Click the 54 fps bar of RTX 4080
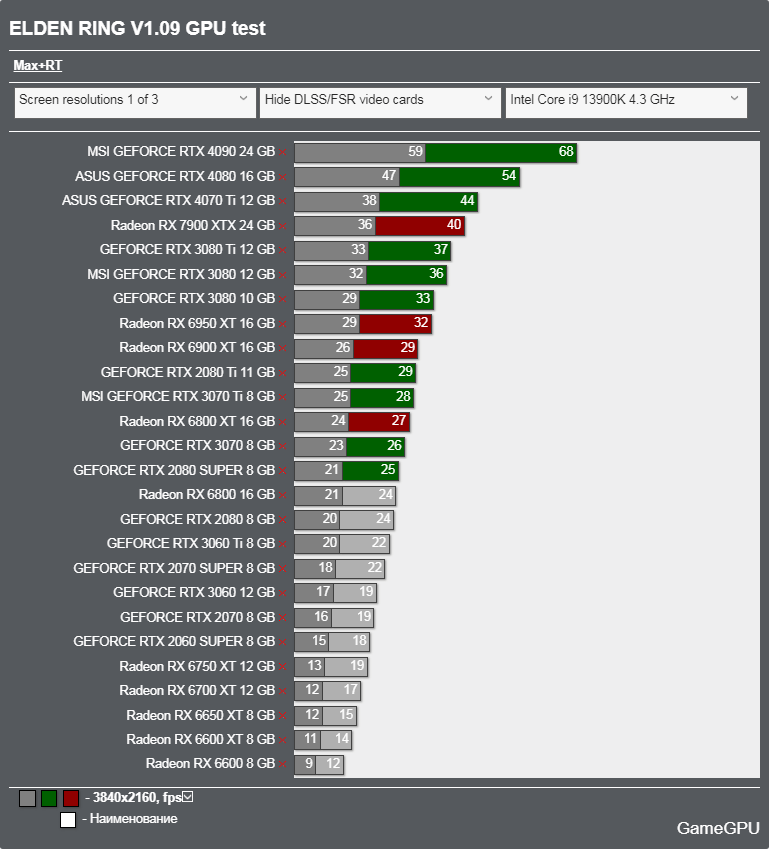This screenshot has height=849, width=769. tap(459, 177)
